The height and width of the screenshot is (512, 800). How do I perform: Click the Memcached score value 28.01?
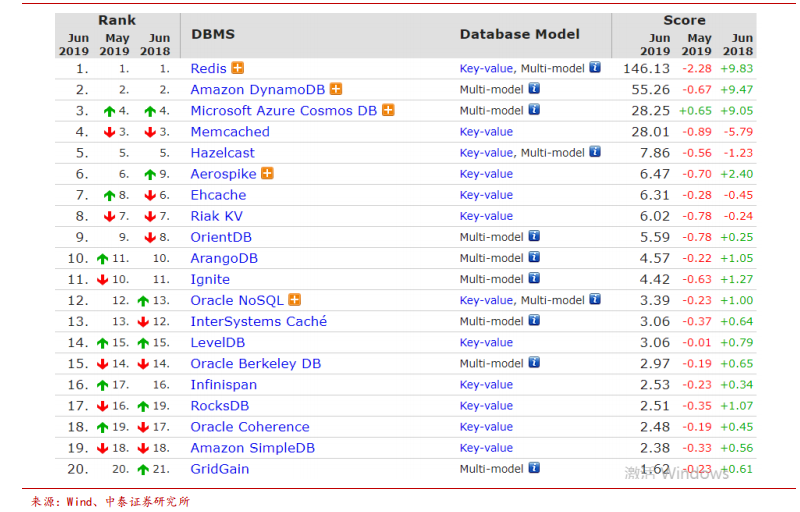[x=651, y=132]
